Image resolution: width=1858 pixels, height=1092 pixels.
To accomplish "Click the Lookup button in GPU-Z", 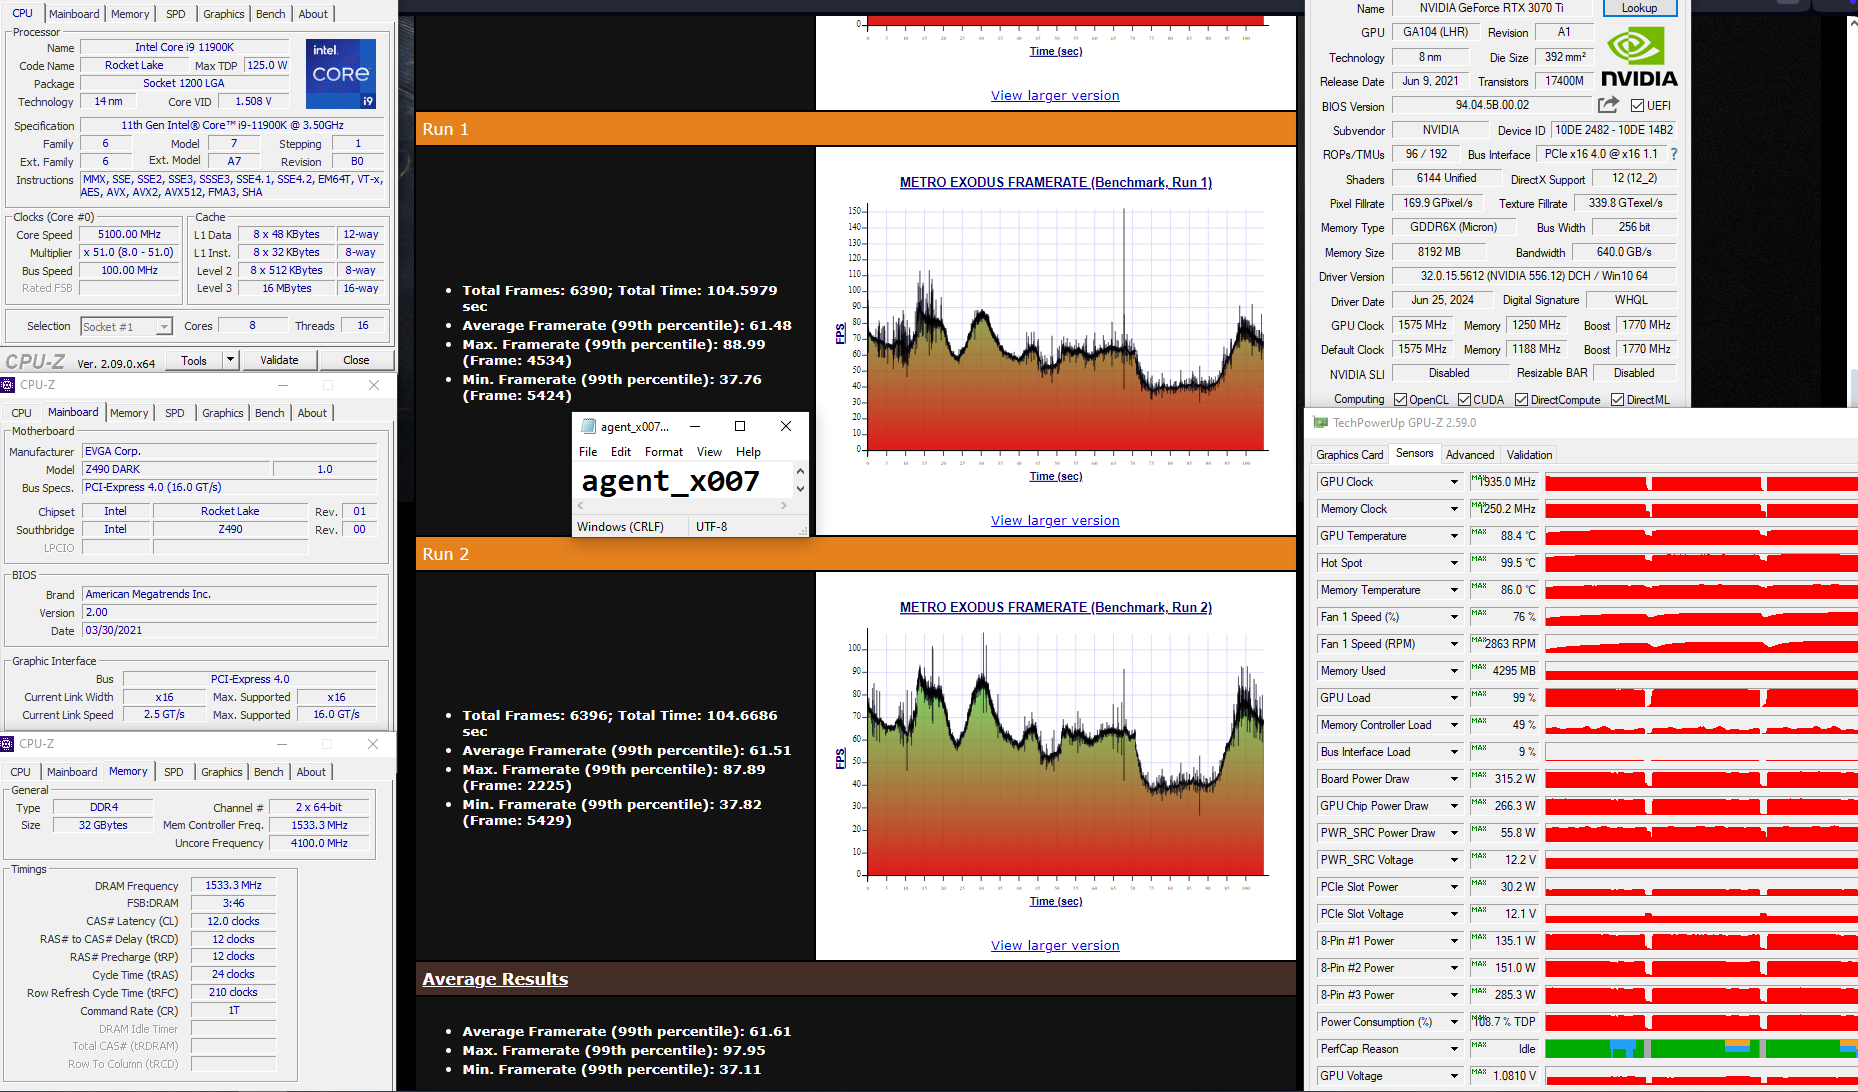I will click(x=1639, y=8).
